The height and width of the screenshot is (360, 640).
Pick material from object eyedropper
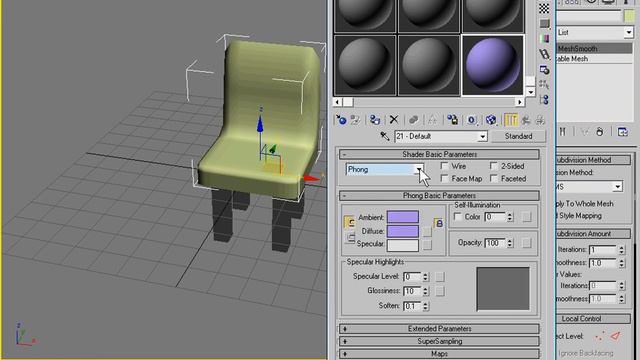[384, 136]
